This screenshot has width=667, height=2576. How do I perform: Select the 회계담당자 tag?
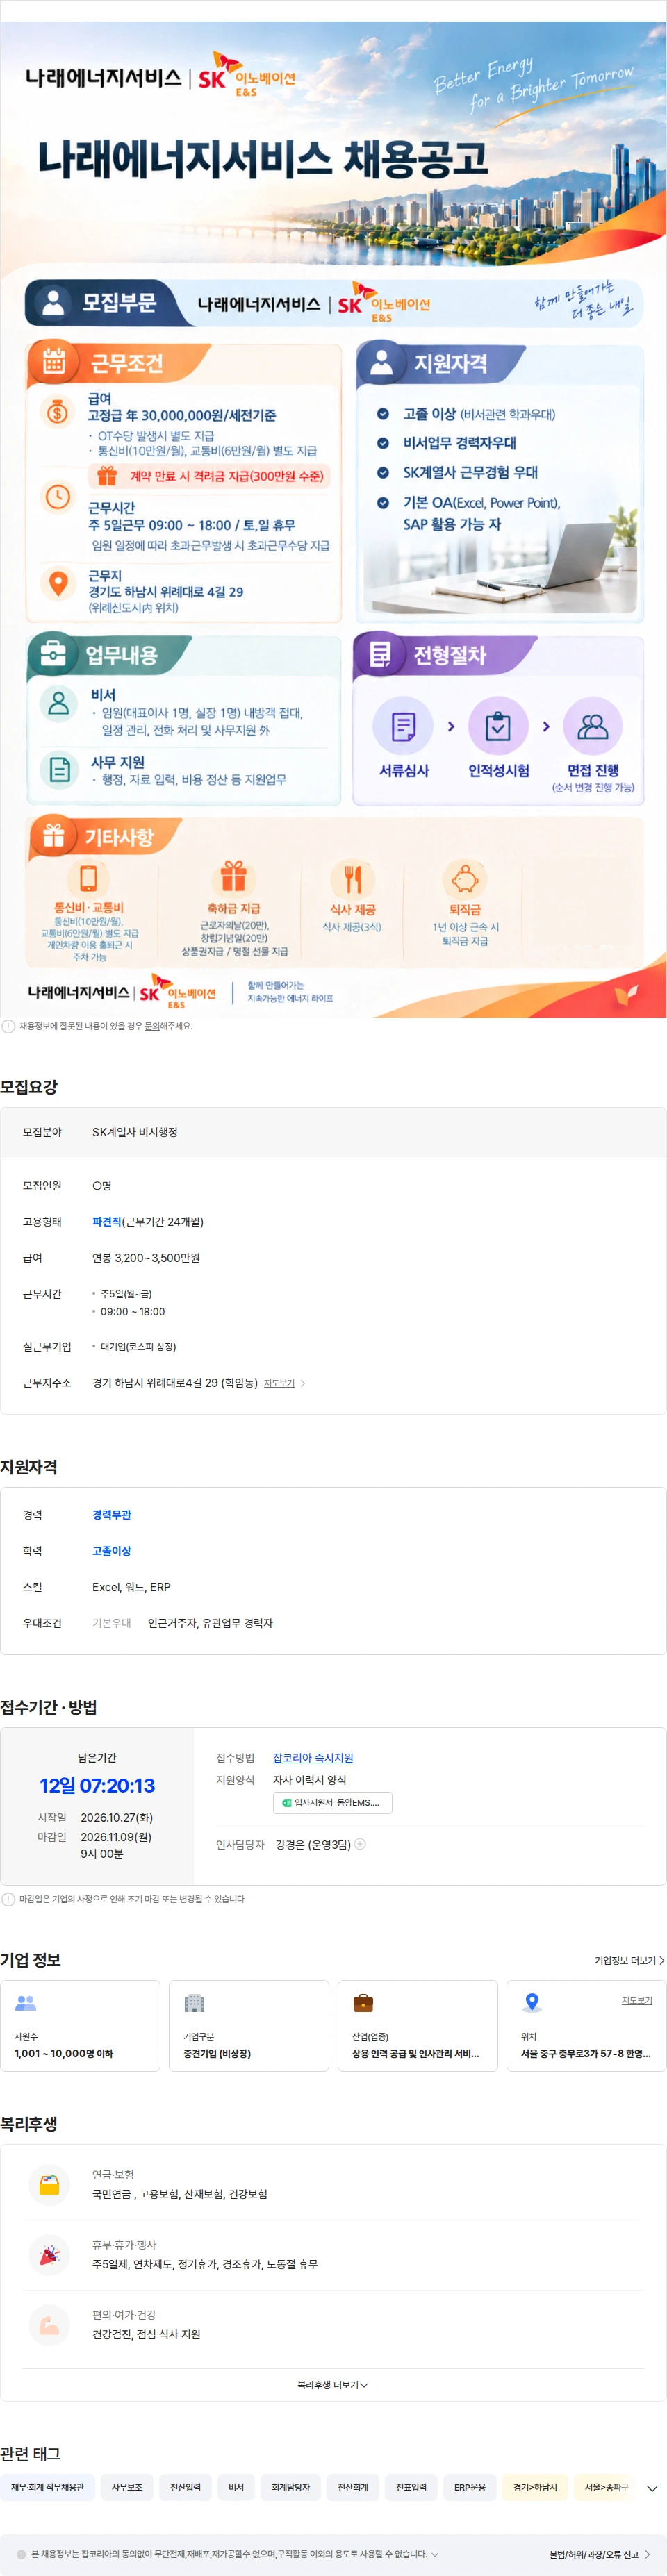(x=291, y=2487)
